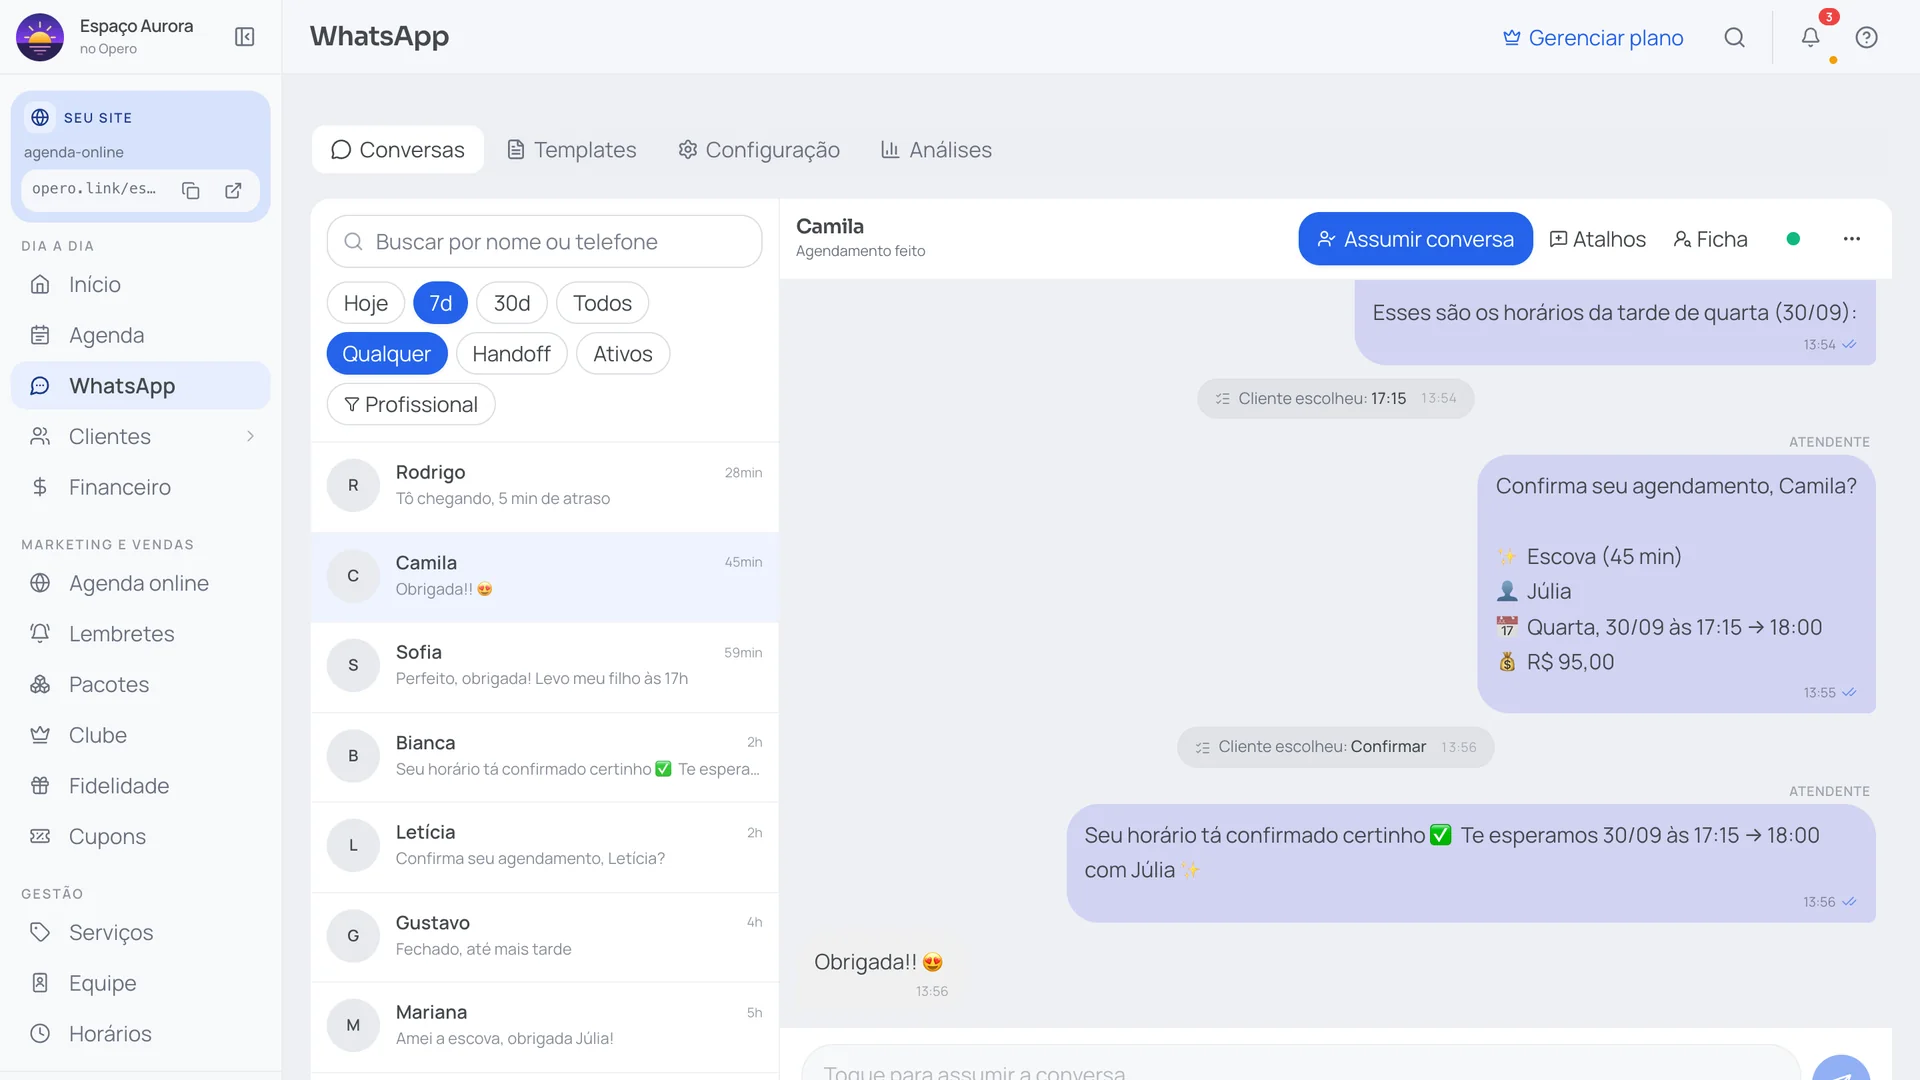The width and height of the screenshot is (1920, 1080).
Task: Switch to the Templates tab
Action: (x=572, y=150)
